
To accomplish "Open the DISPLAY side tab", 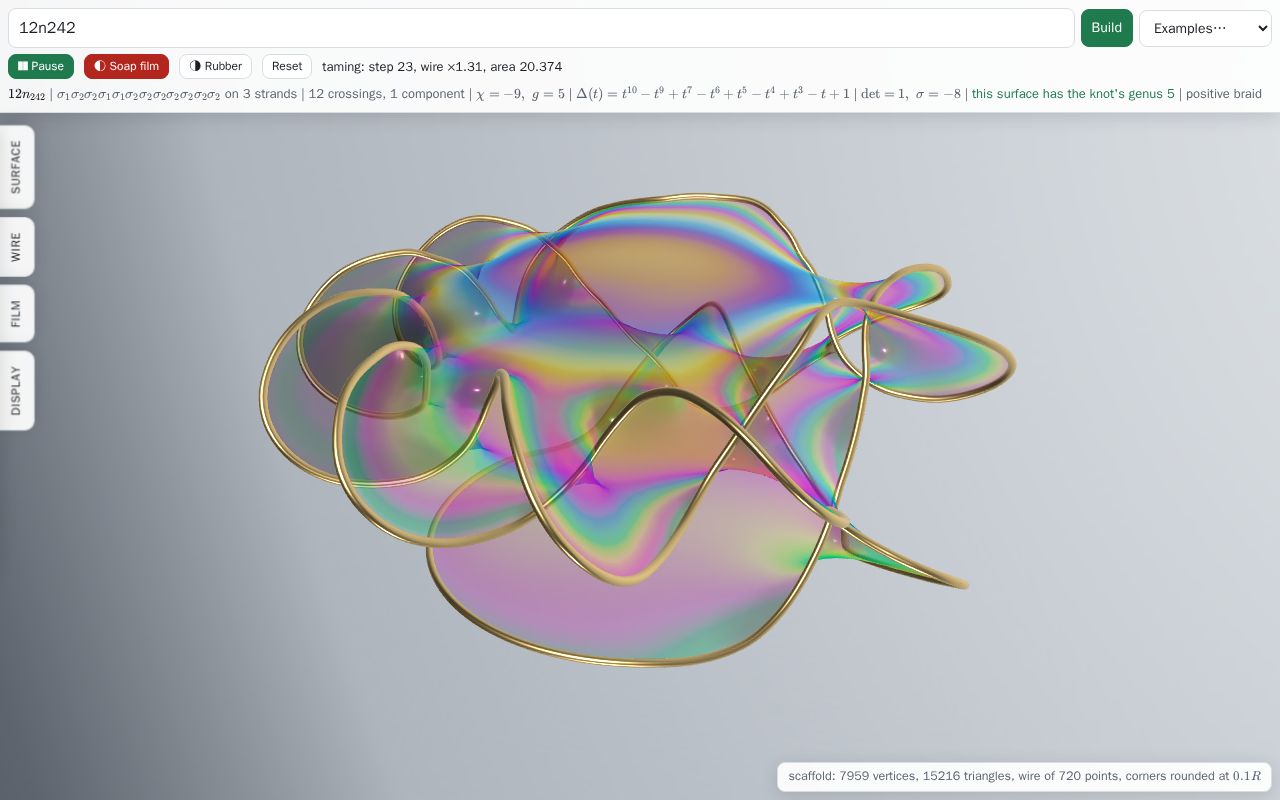I will click(x=16, y=391).
